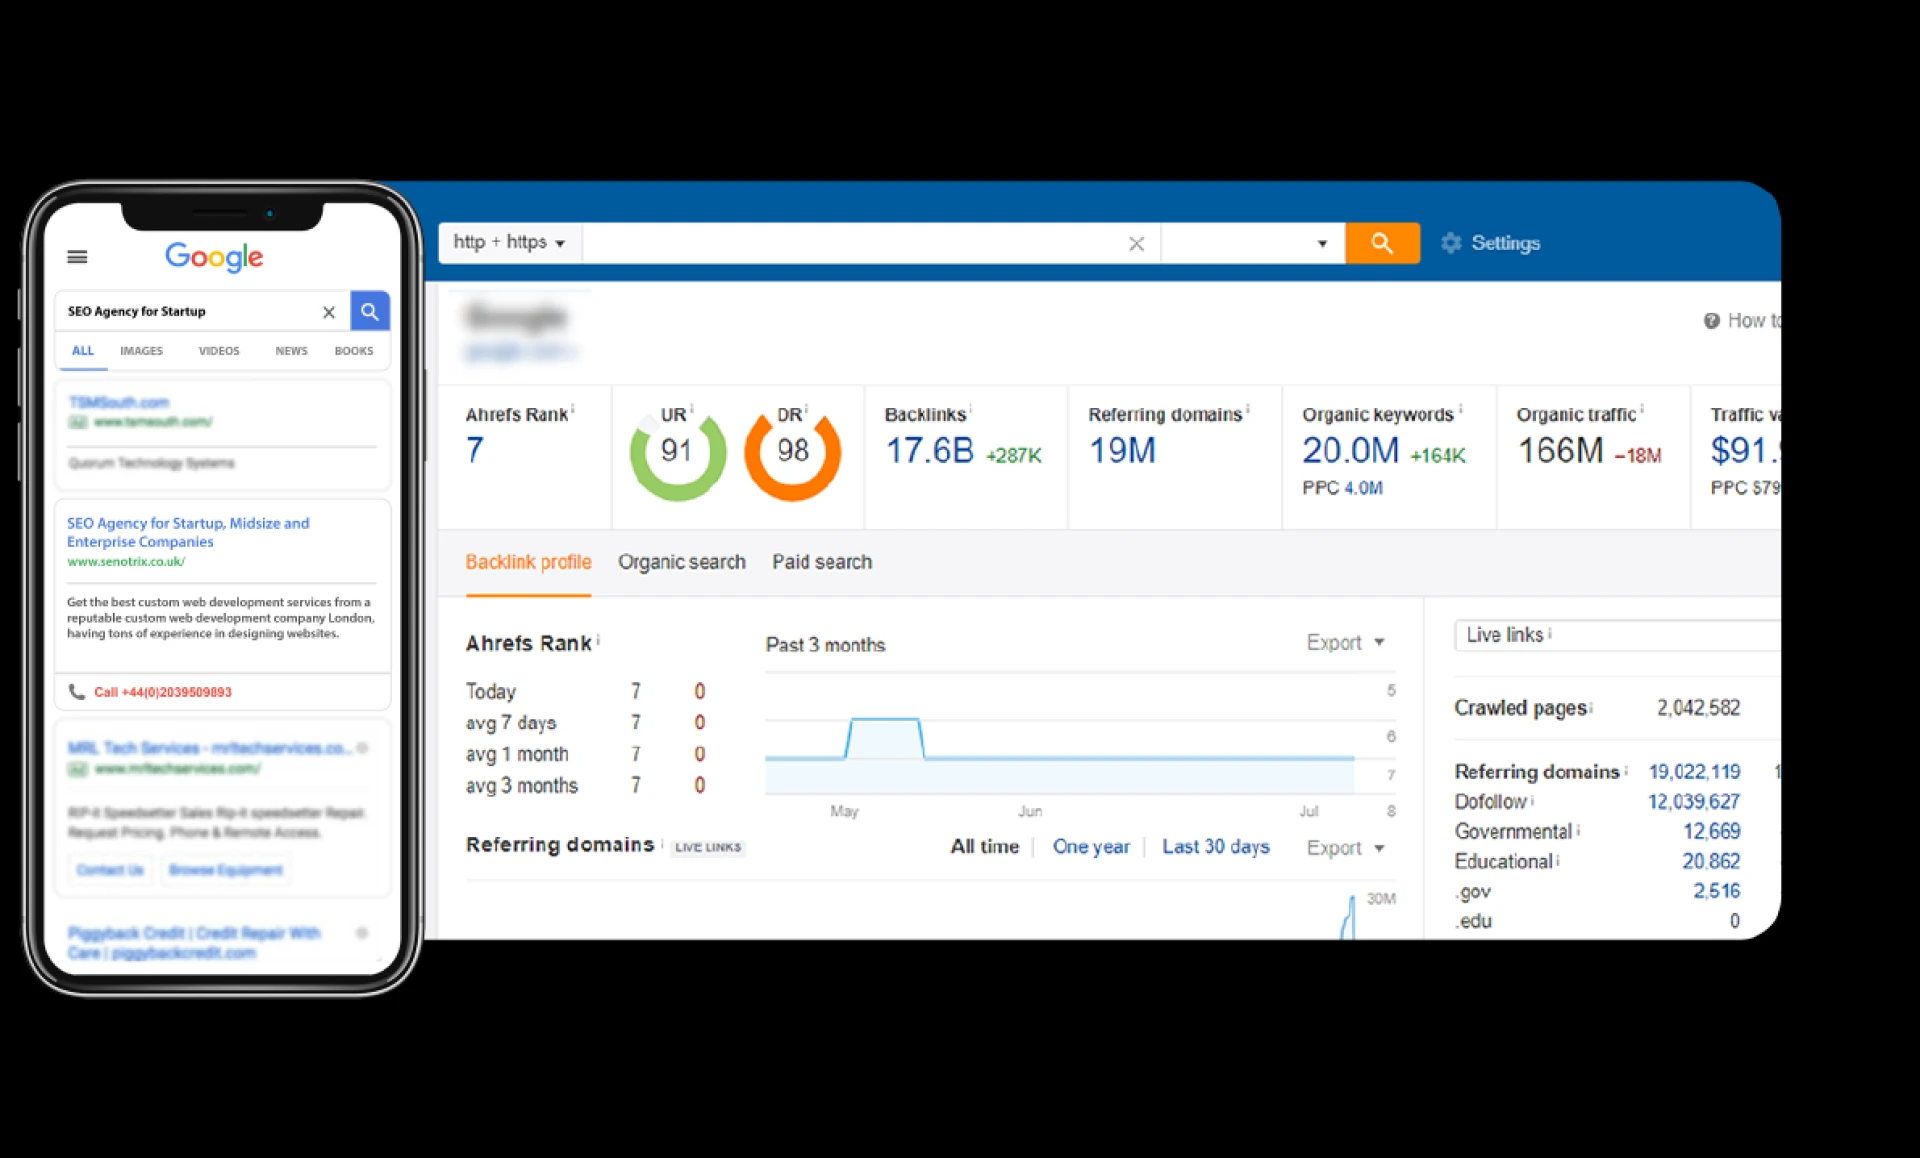This screenshot has height=1158, width=1920.
Task: Click the 19,022,119 referring domains number
Action: (1694, 772)
